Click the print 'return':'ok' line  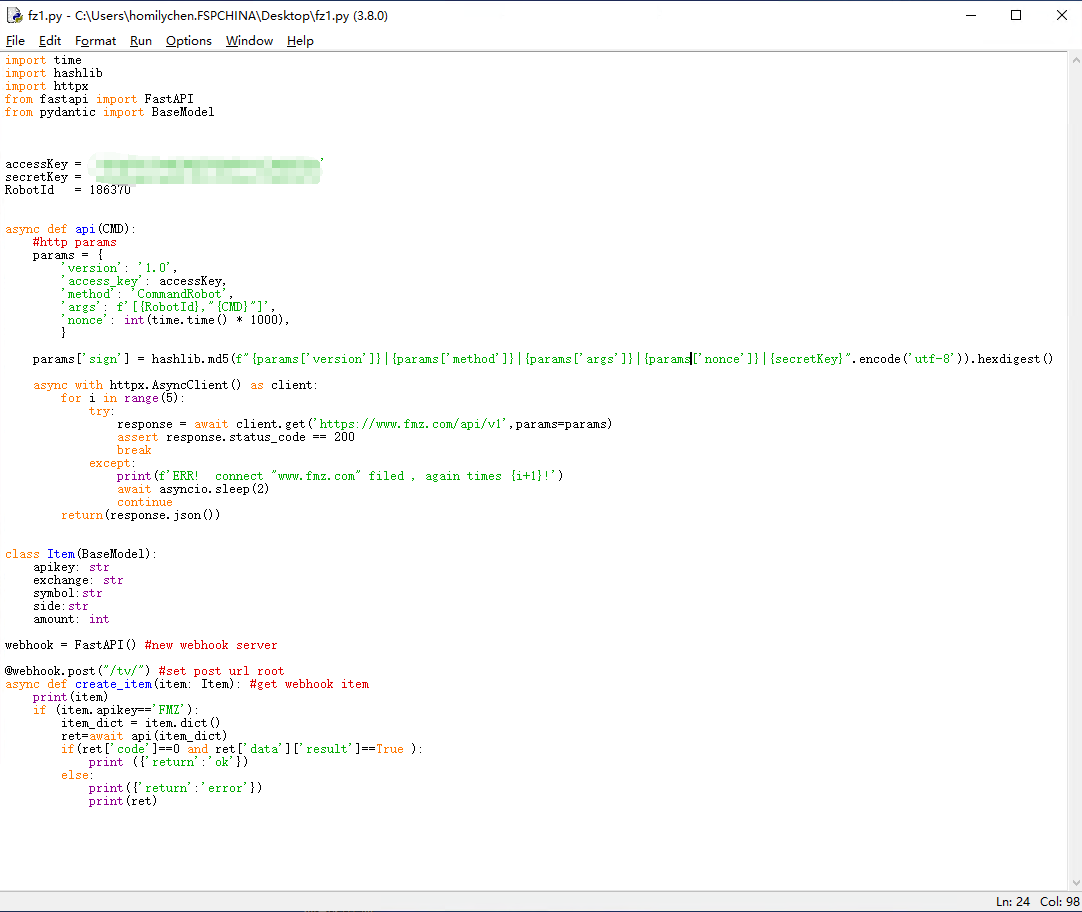[x=168, y=763]
